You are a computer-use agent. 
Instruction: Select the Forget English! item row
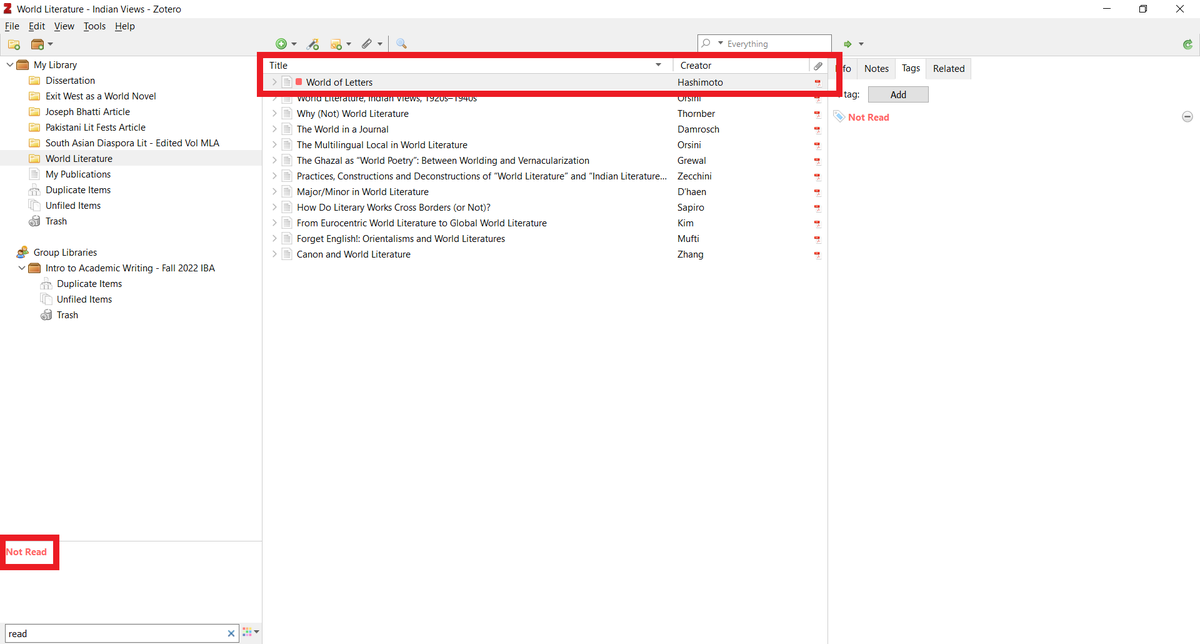pyautogui.click(x=545, y=239)
